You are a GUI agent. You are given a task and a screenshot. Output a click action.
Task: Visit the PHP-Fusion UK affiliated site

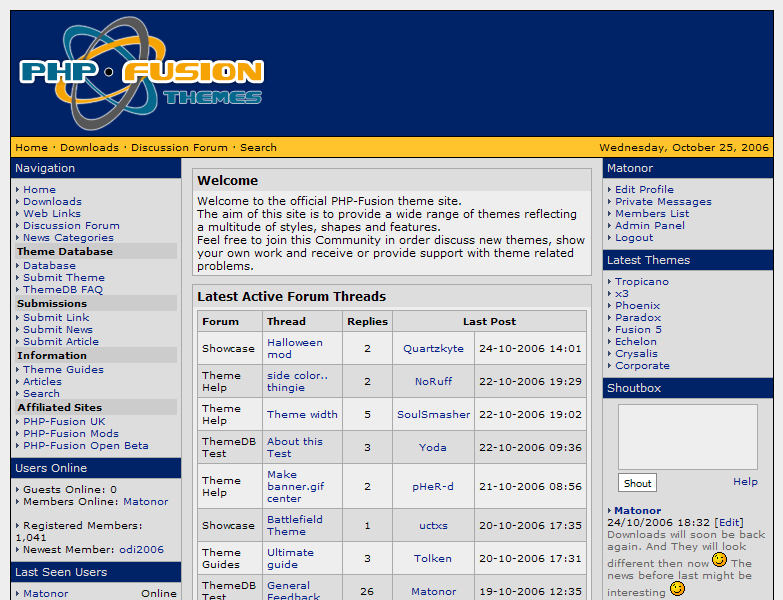(64, 421)
